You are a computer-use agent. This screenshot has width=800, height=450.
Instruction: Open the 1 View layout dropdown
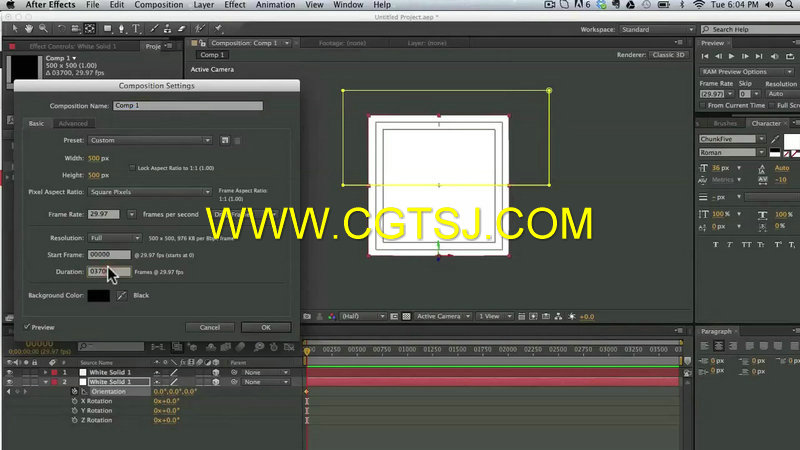tap(494, 316)
